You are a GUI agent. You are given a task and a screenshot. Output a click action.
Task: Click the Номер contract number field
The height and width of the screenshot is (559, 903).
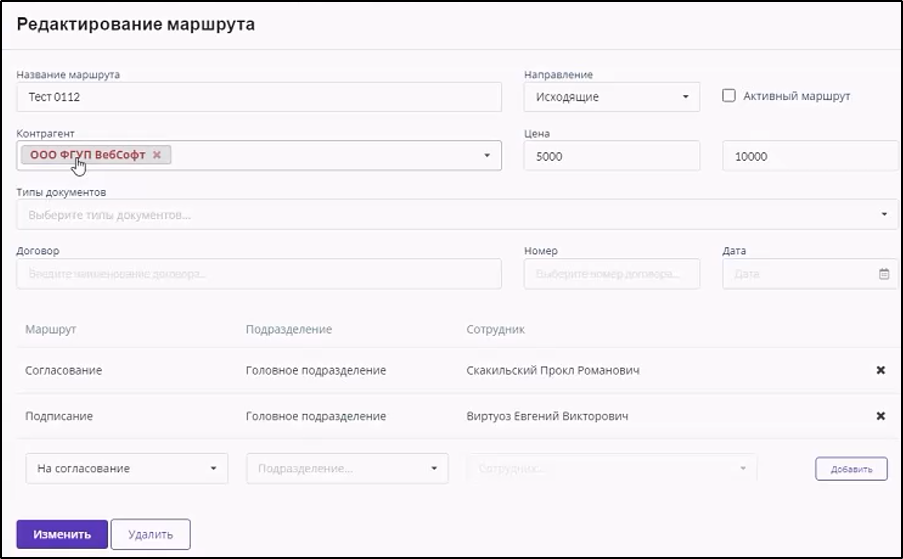click(611, 274)
